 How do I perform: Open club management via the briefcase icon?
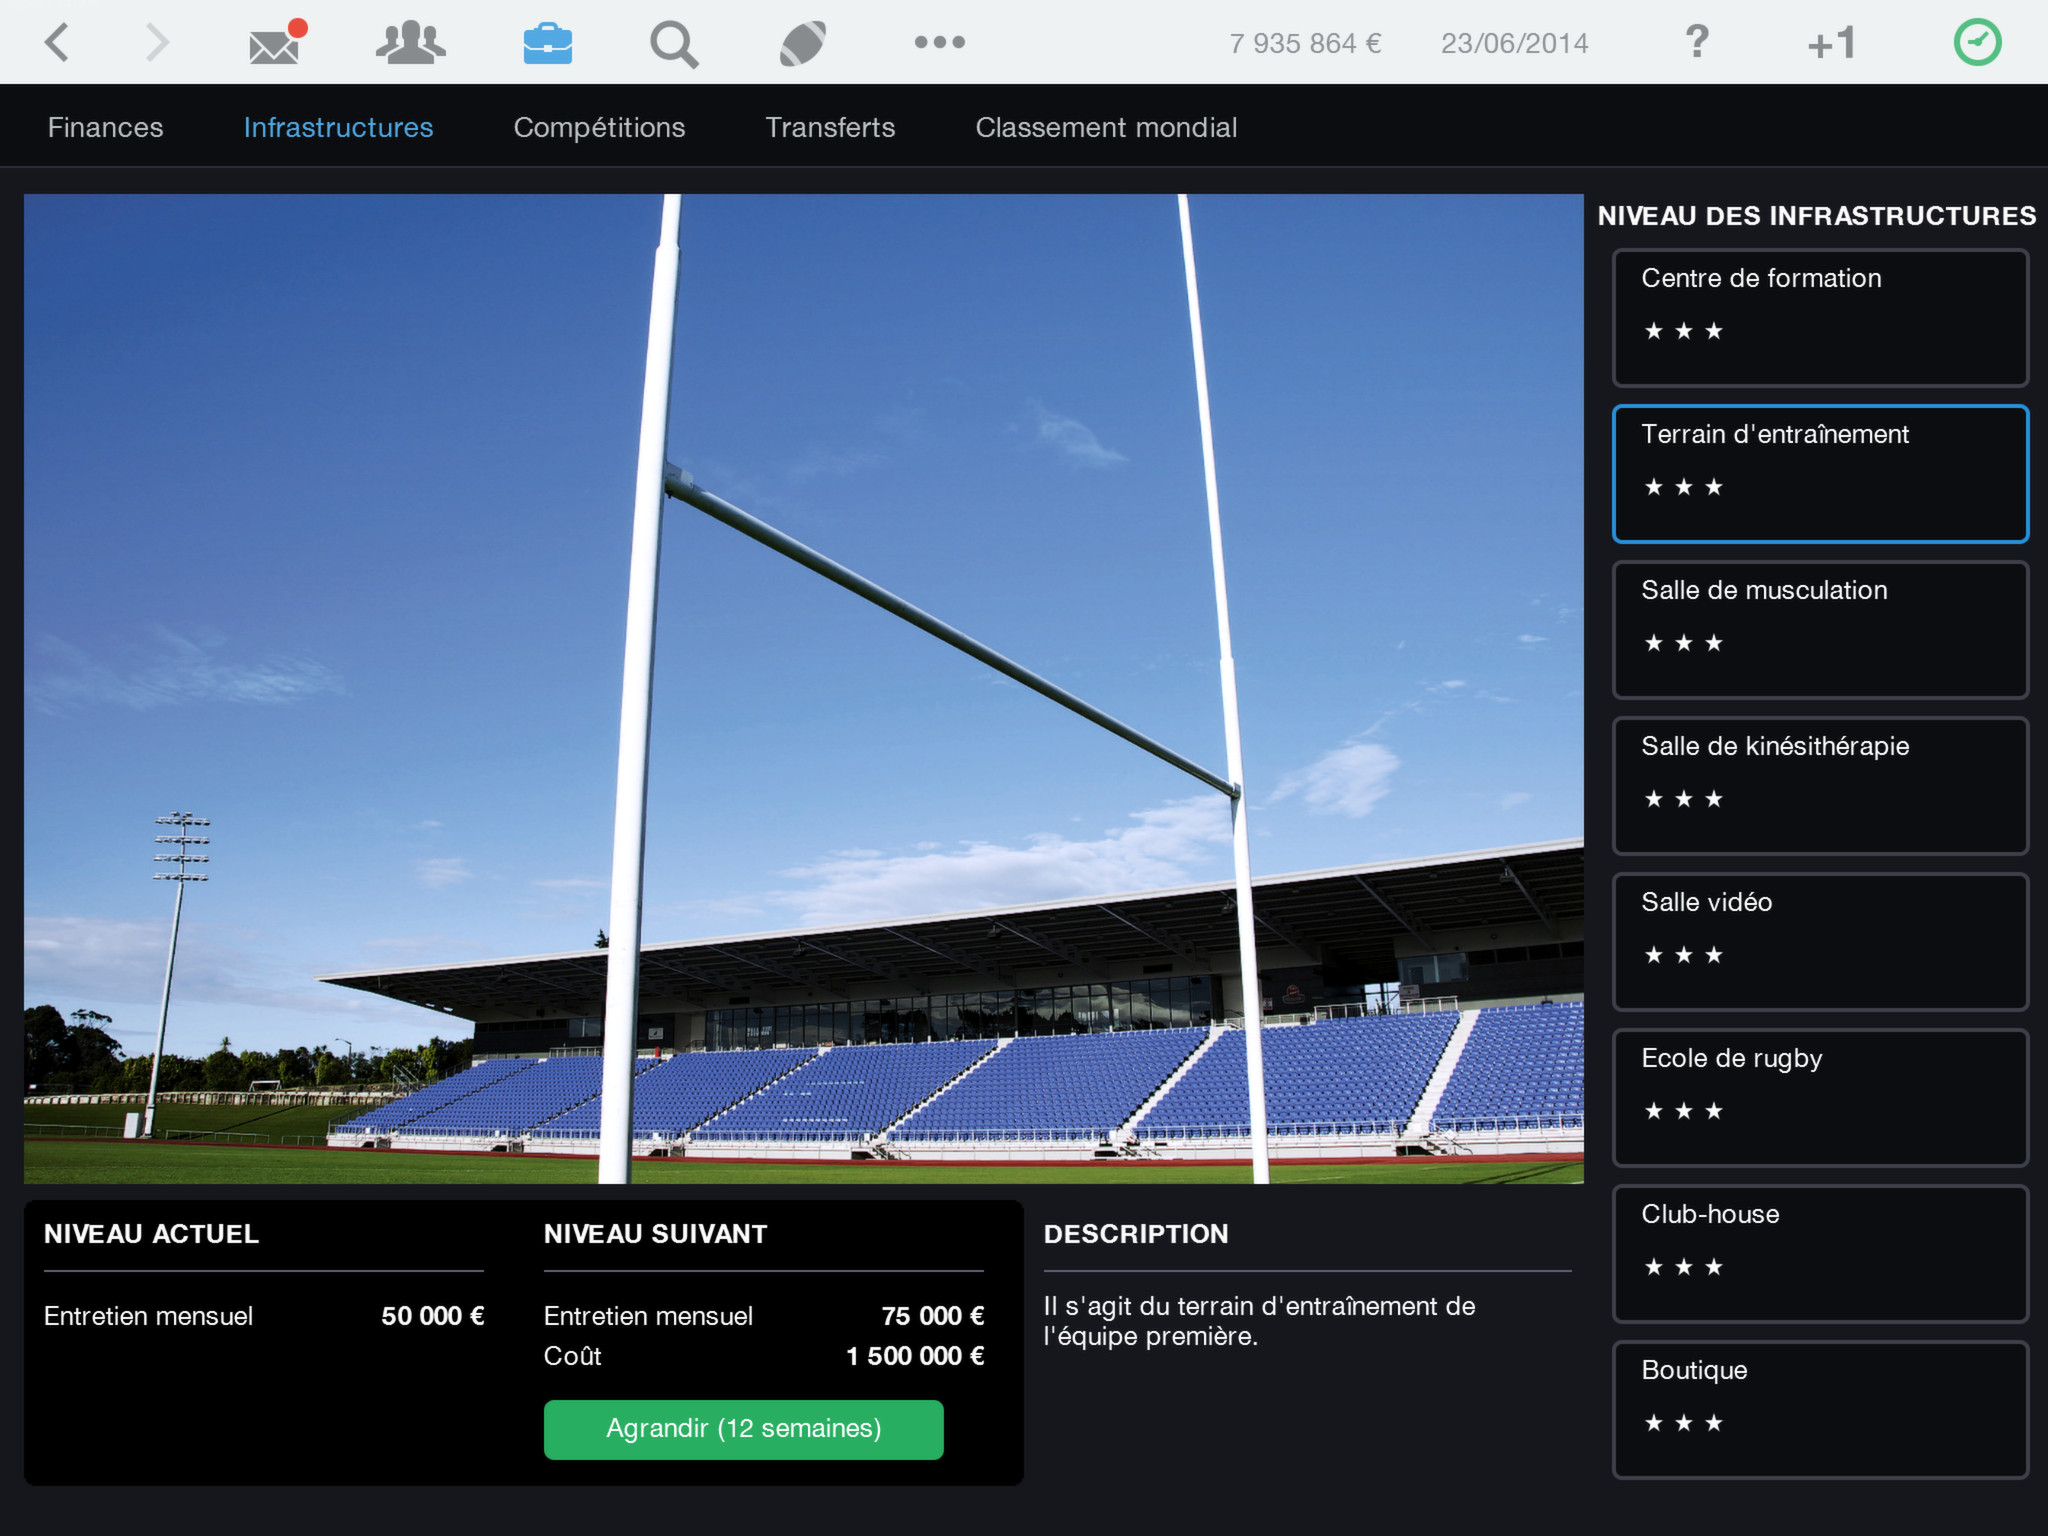coord(549,42)
